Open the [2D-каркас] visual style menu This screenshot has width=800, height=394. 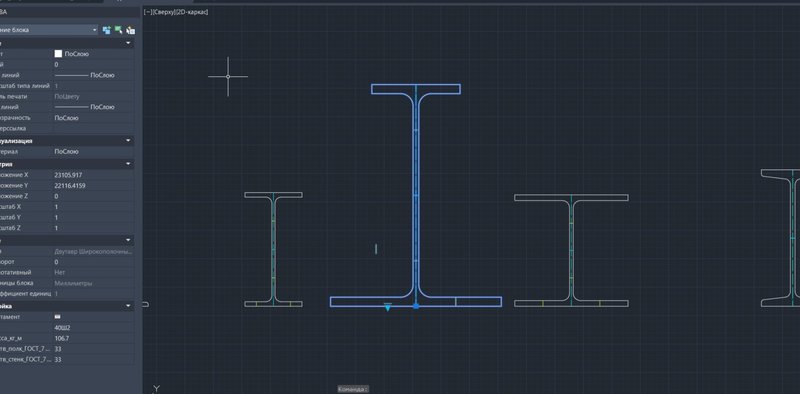pos(192,12)
